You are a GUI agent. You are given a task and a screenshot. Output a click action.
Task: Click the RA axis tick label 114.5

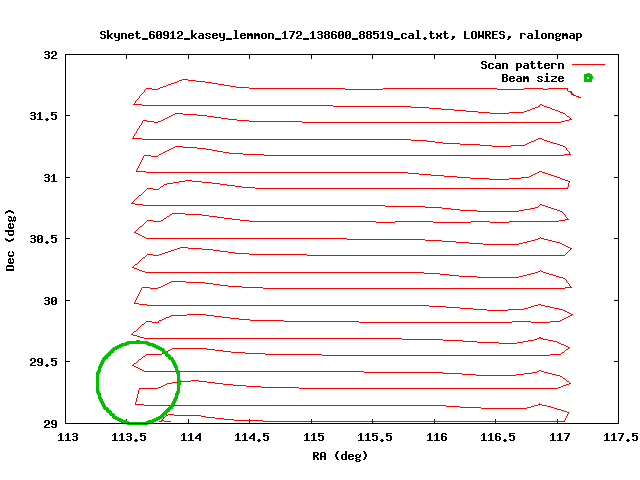coord(252,437)
